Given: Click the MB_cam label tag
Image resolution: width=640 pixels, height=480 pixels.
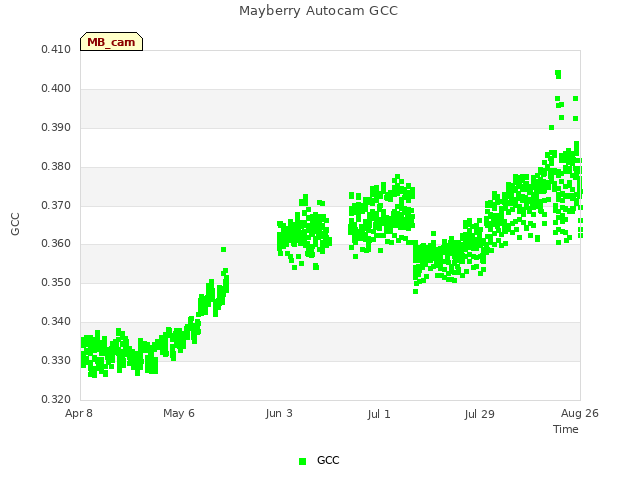Looking at the screenshot, I should click(x=111, y=42).
